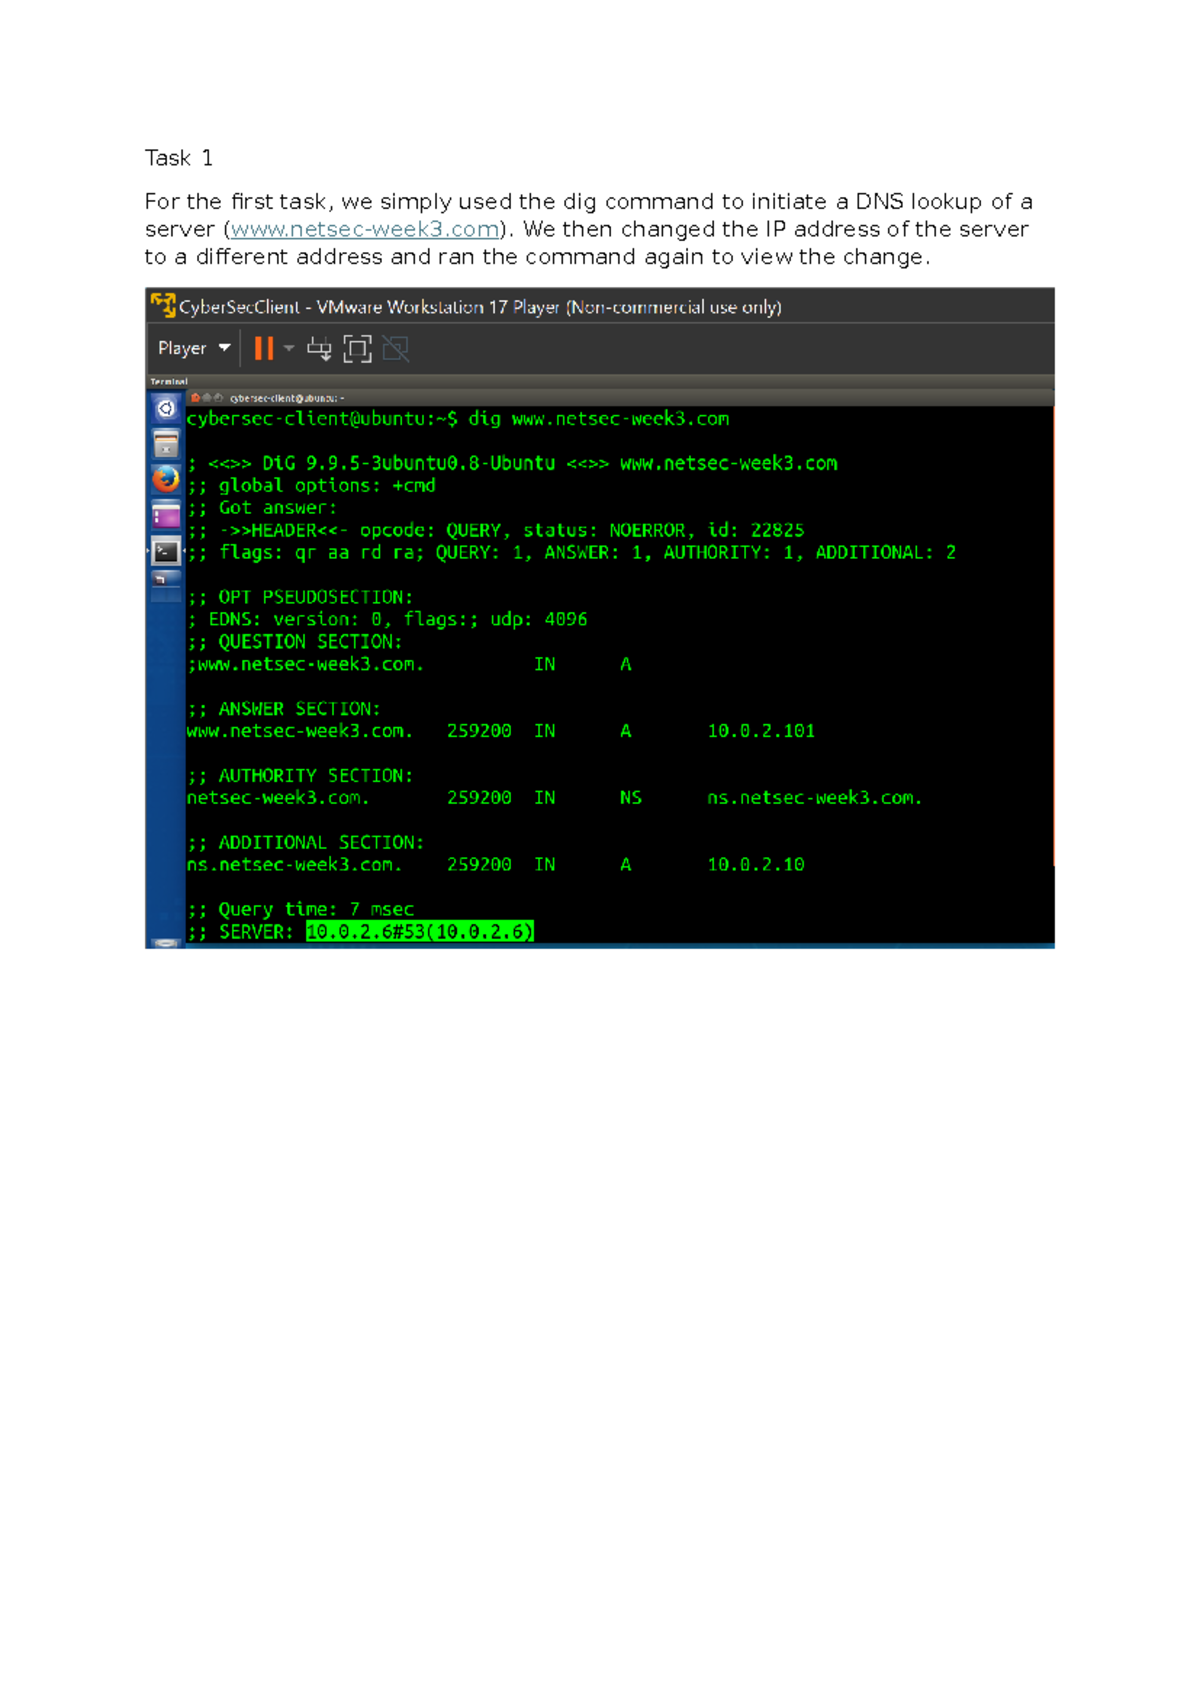Image resolution: width=1200 pixels, height=1696 pixels.
Task: Open the Player menu dropdown
Action: coord(194,348)
